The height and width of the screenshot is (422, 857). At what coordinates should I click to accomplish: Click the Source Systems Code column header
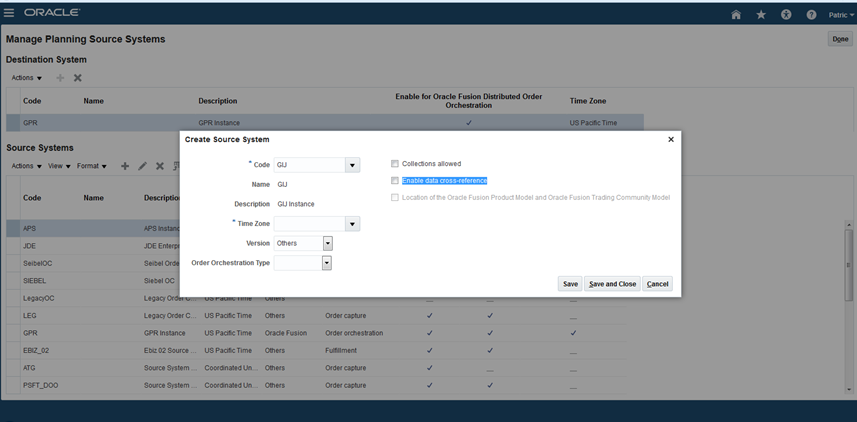[32, 198]
